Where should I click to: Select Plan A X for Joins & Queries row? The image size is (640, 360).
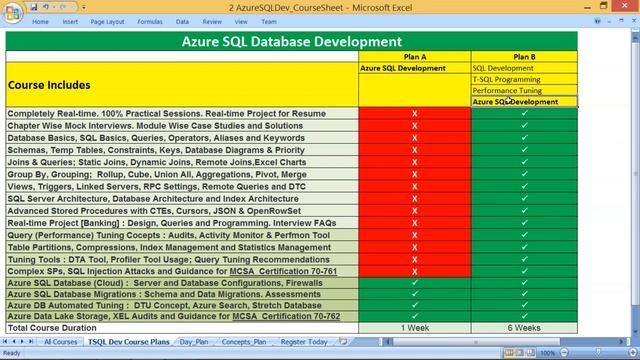coord(415,162)
